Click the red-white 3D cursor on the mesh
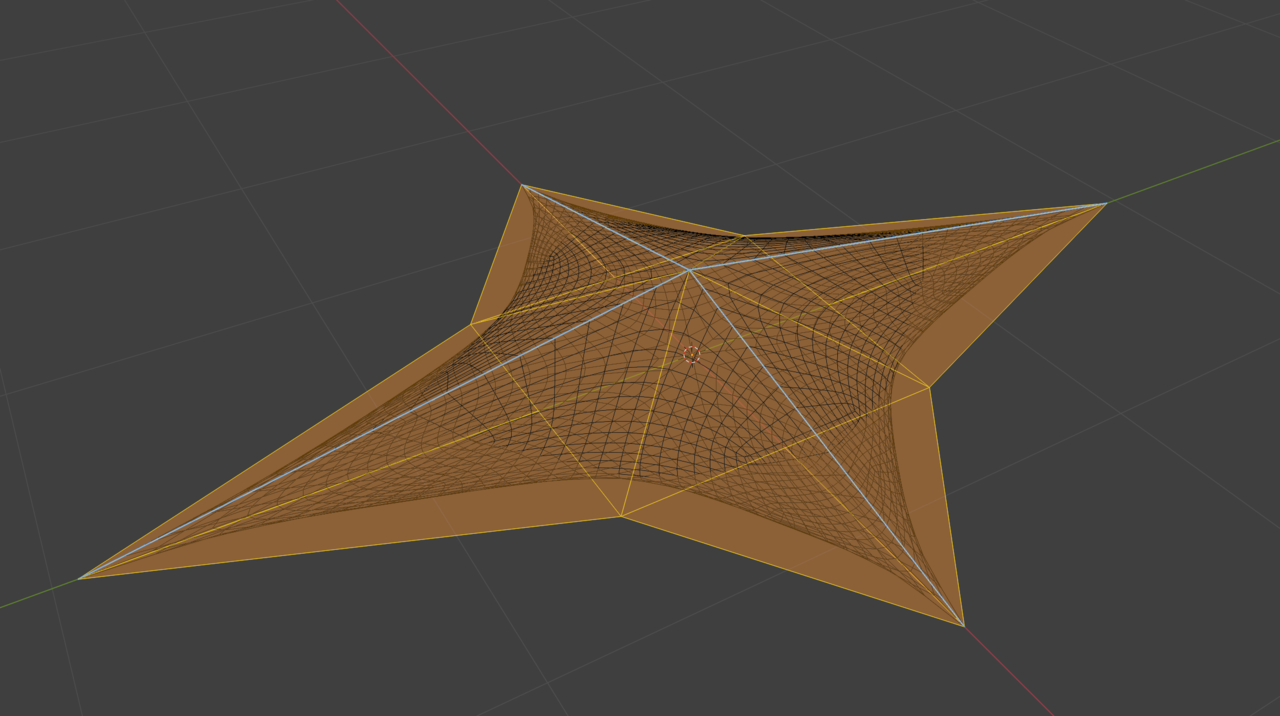This screenshot has width=1280, height=716. (691, 354)
